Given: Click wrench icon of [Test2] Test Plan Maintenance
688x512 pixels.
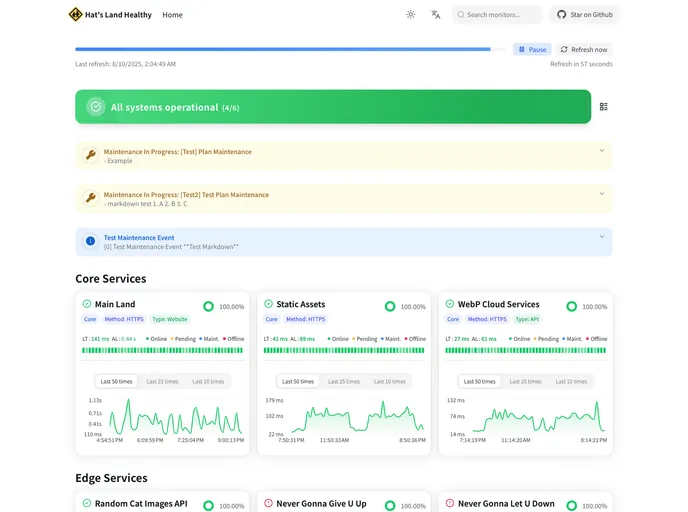Looking at the screenshot, I should pyautogui.click(x=91, y=198).
